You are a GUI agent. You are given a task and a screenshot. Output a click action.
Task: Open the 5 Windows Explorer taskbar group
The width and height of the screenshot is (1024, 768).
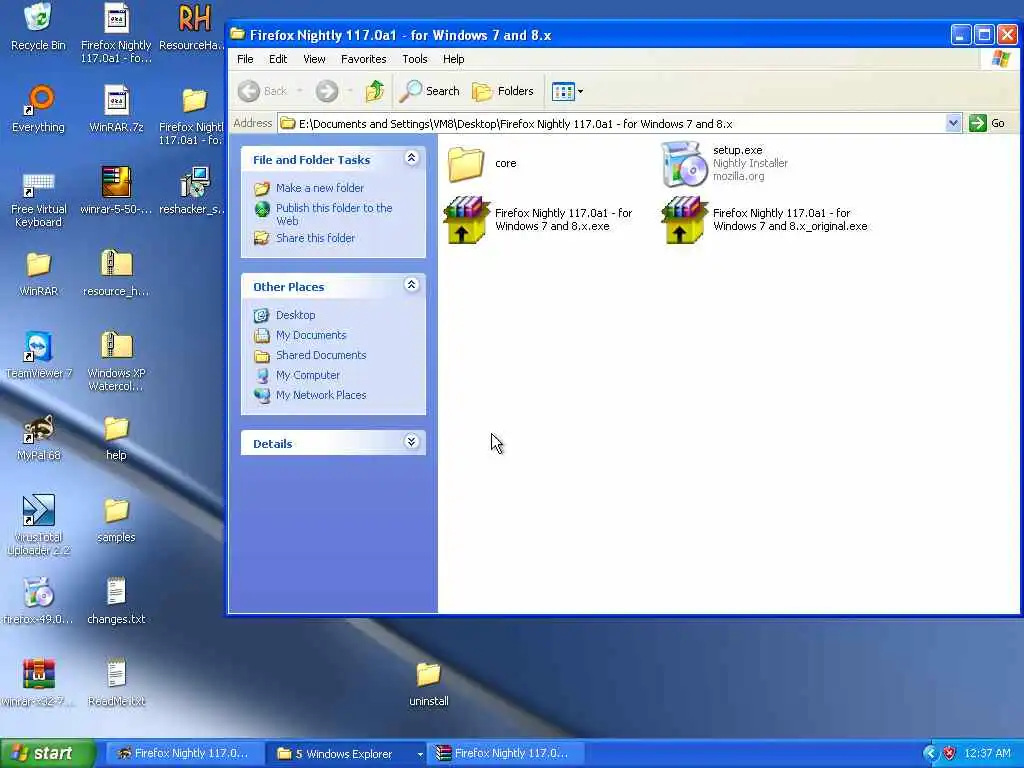pyautogui.click(x=347, y=754)
